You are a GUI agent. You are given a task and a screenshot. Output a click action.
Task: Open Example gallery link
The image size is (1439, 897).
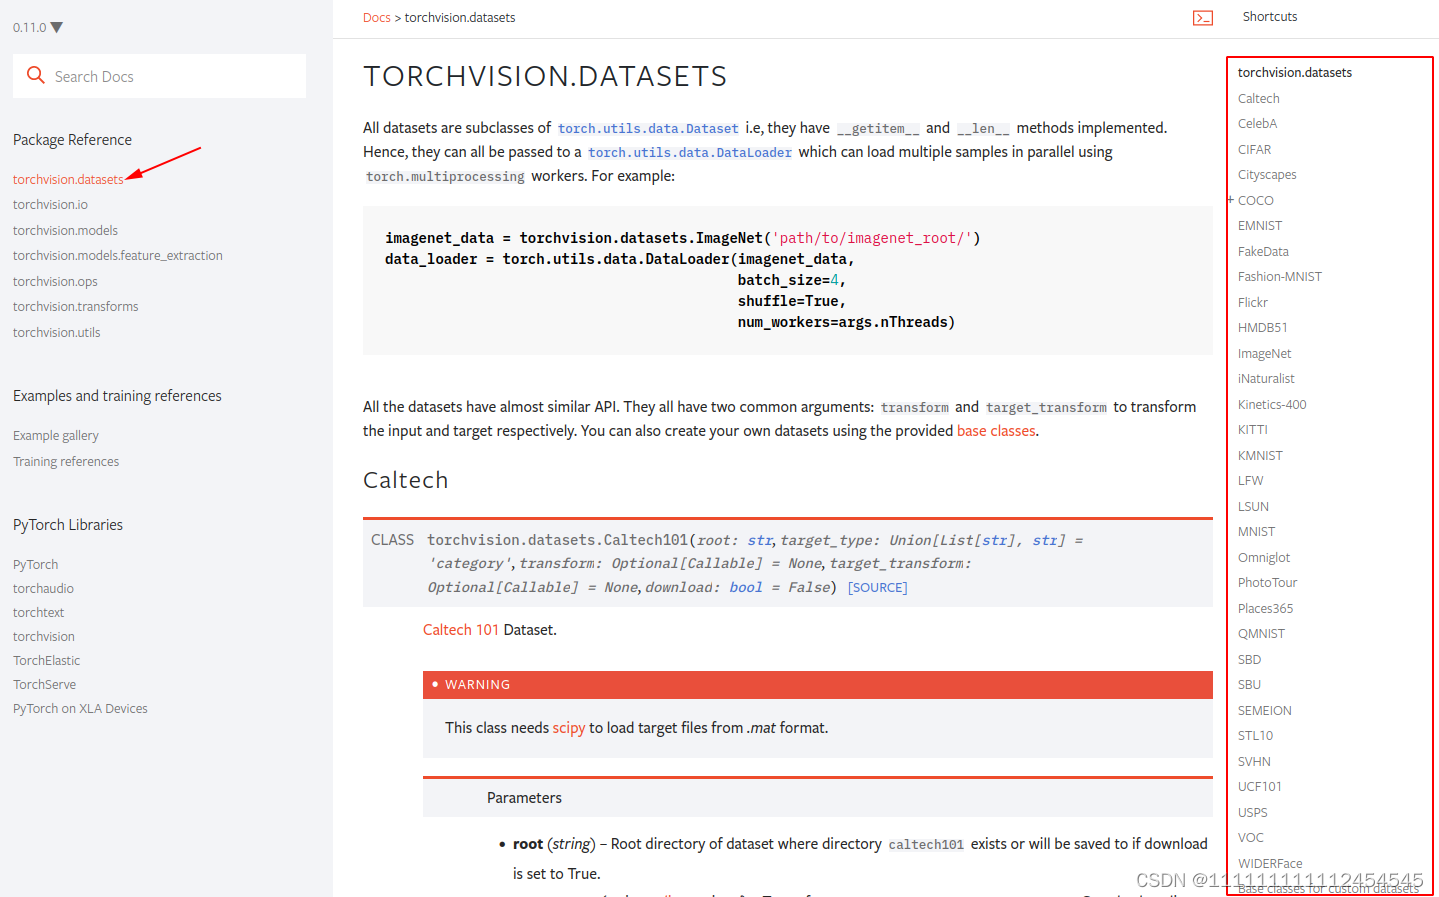pyautogui.click(x=56, y=436)
